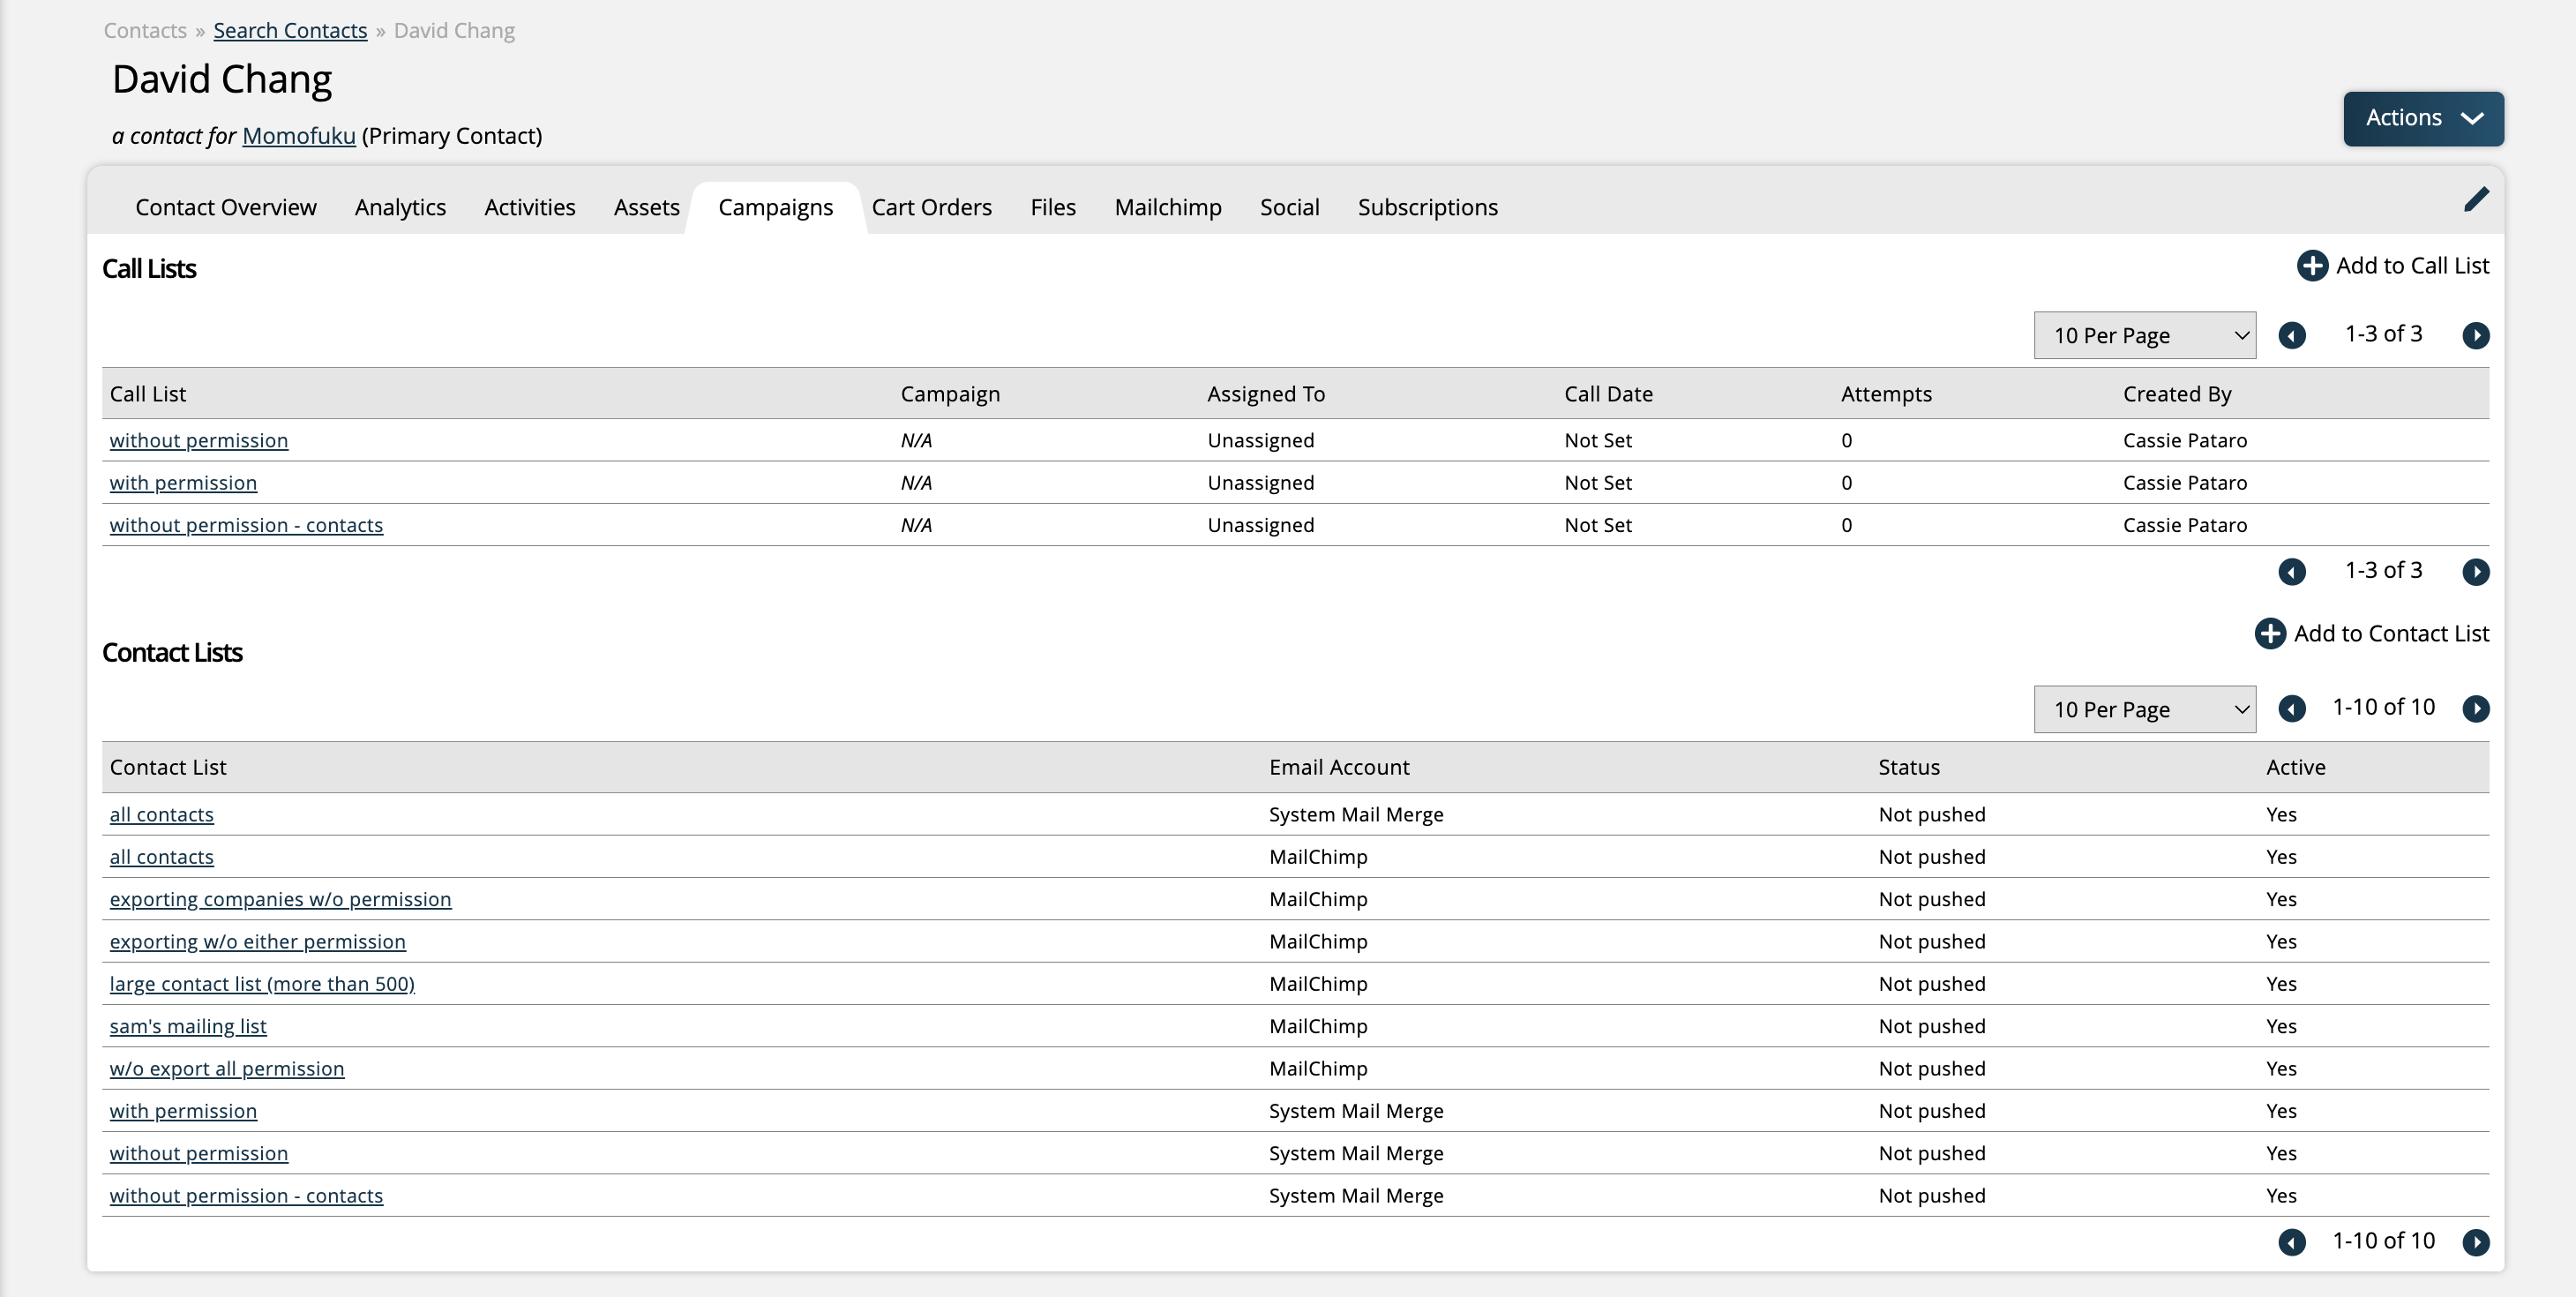Click the plus icon for Add to Contact List
The image size is (2576, 1297).
click(x=2269, y=634)
